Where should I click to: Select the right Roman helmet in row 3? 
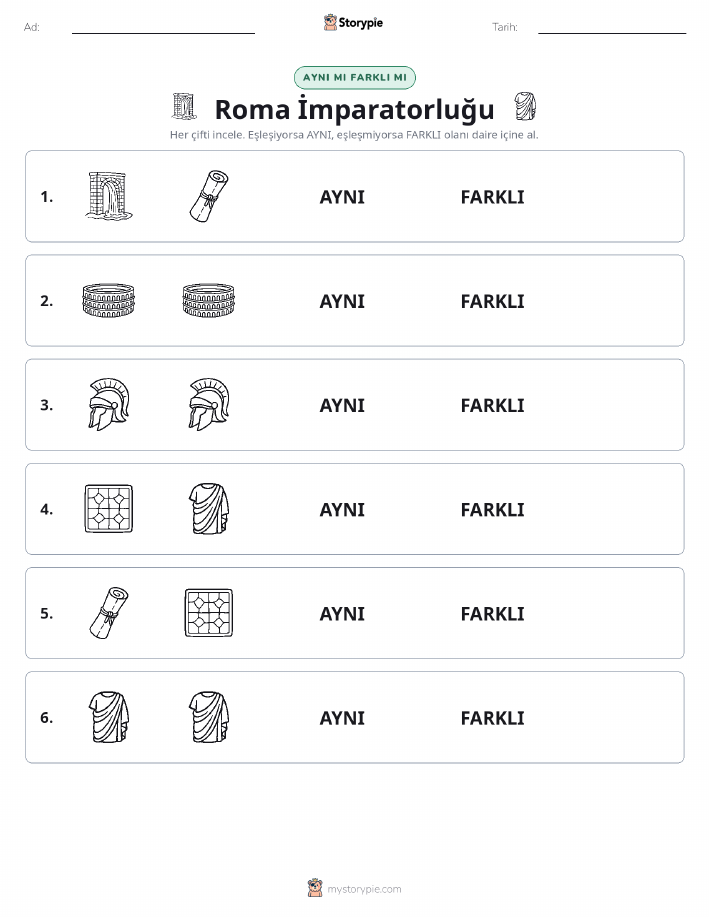click(x=209, y=405)
